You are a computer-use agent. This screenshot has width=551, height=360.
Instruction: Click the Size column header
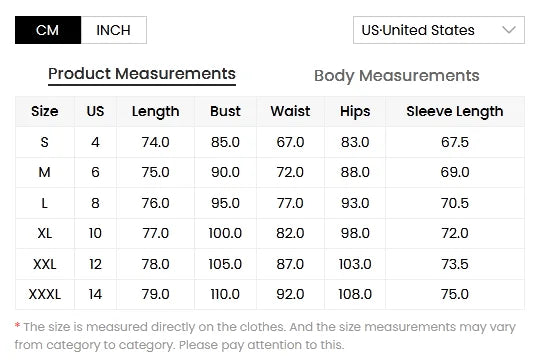[45, 111]
